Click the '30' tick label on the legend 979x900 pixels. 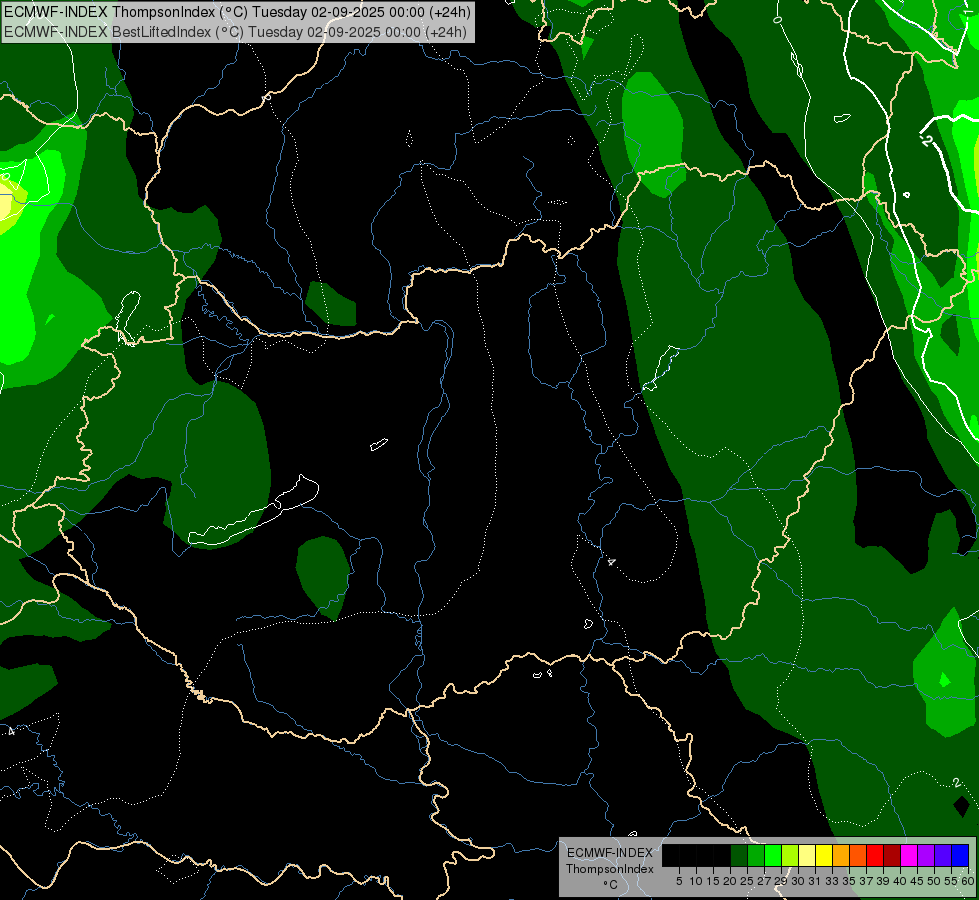pos(799,881)
